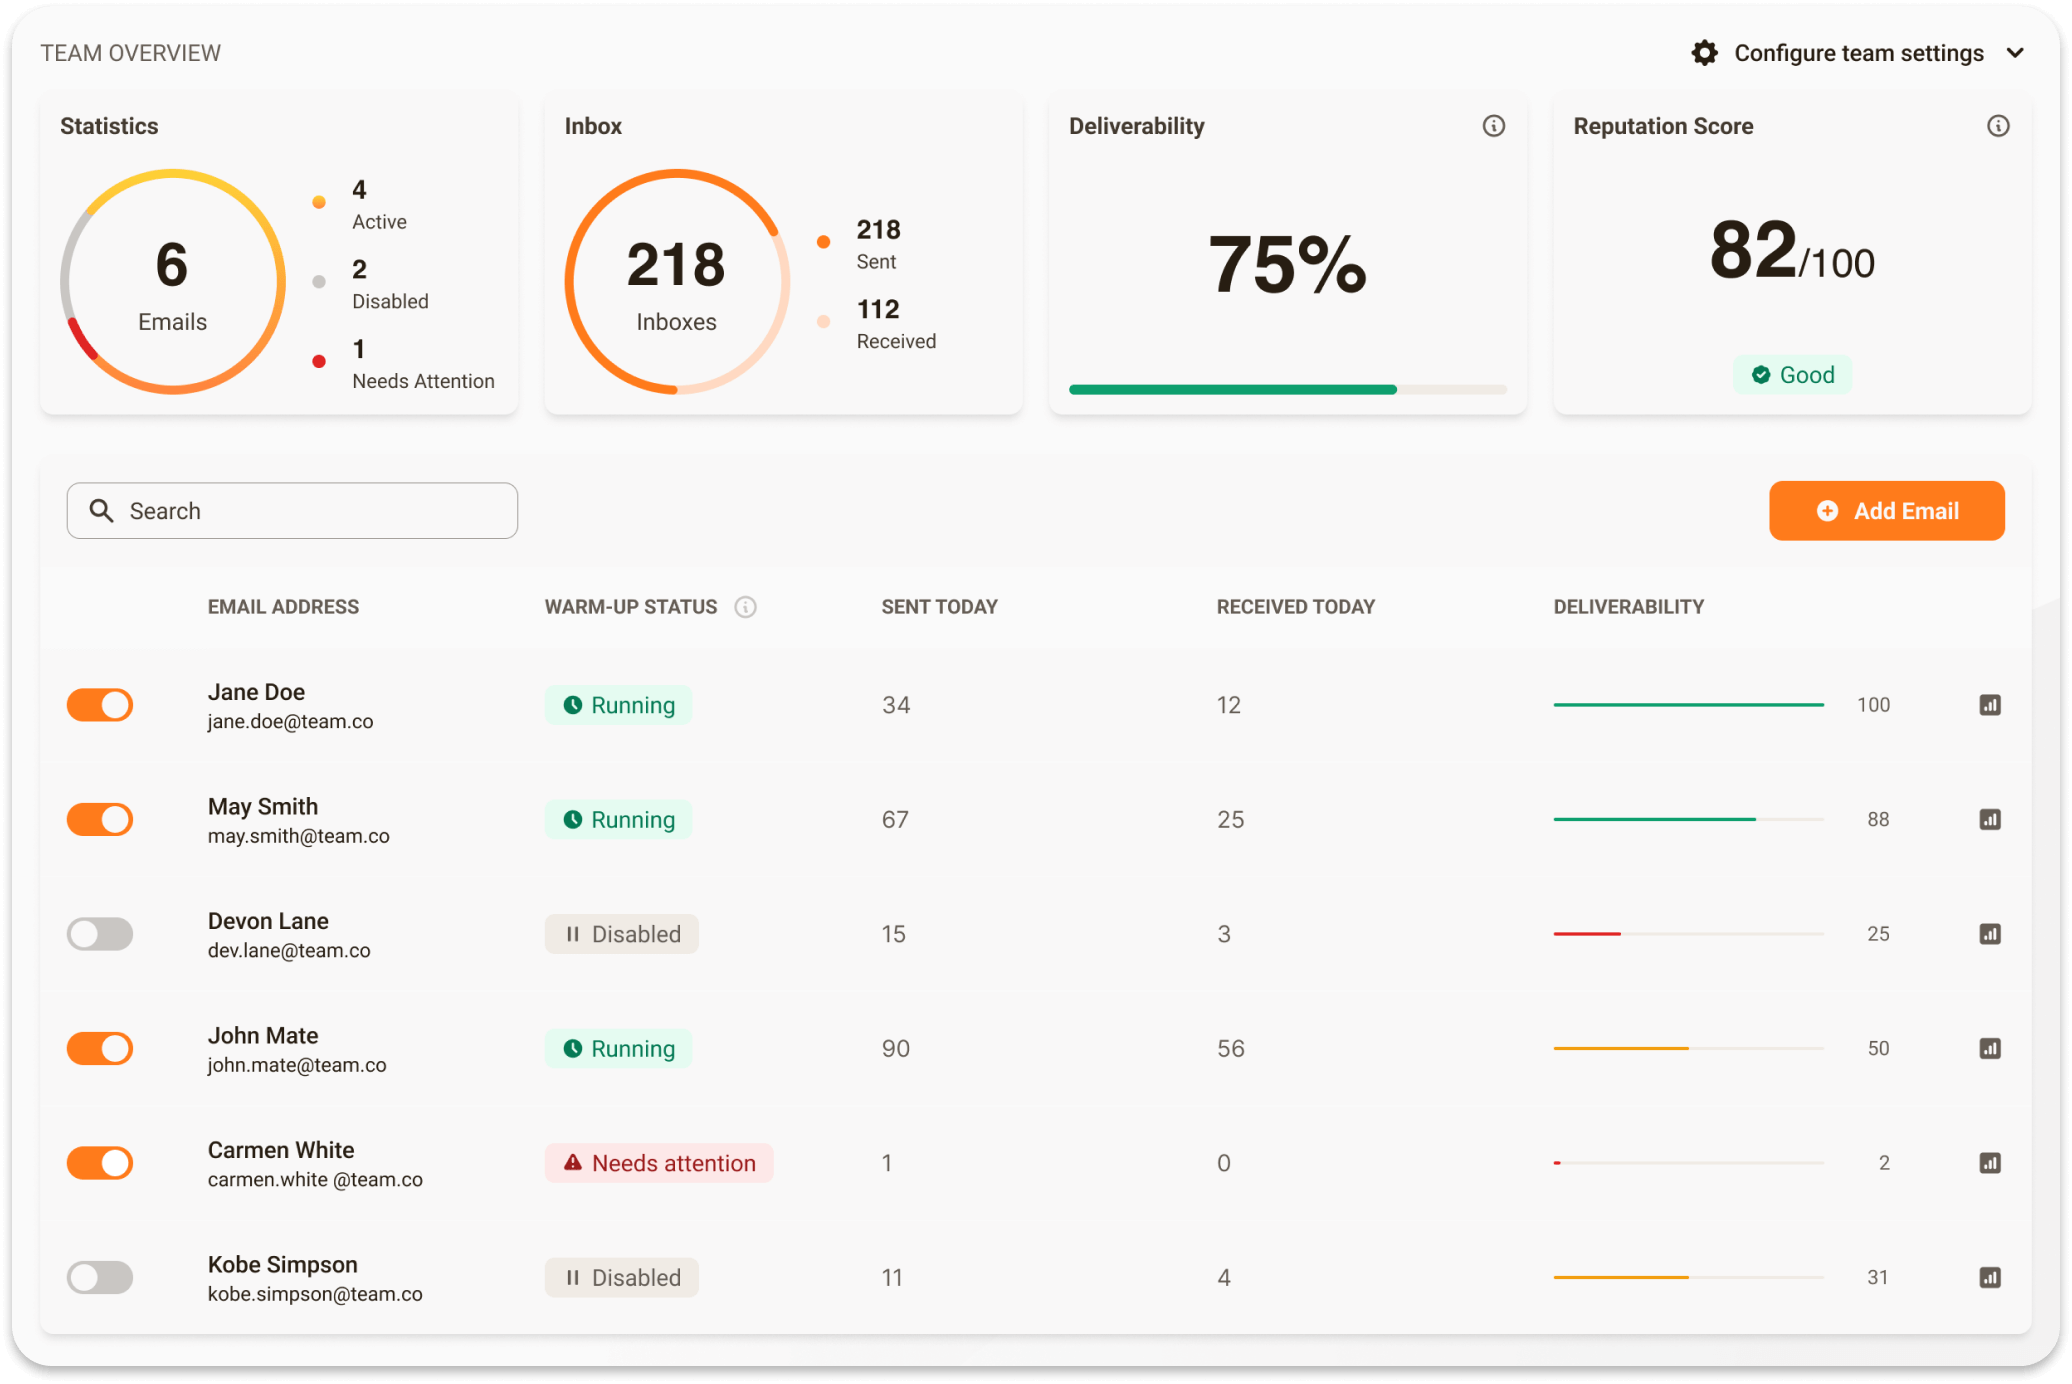Click the Deliverability column header
Viewport: 2072px width, 1384px height.
coord(1628,607)
